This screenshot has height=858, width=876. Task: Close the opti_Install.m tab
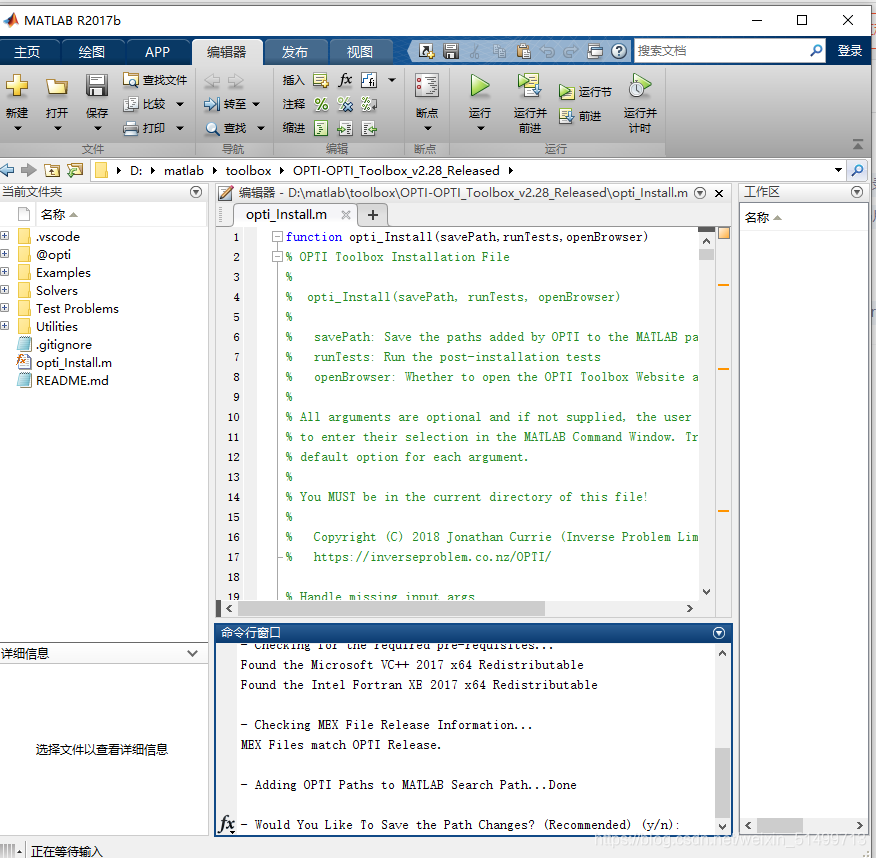[x=345, y=215]
